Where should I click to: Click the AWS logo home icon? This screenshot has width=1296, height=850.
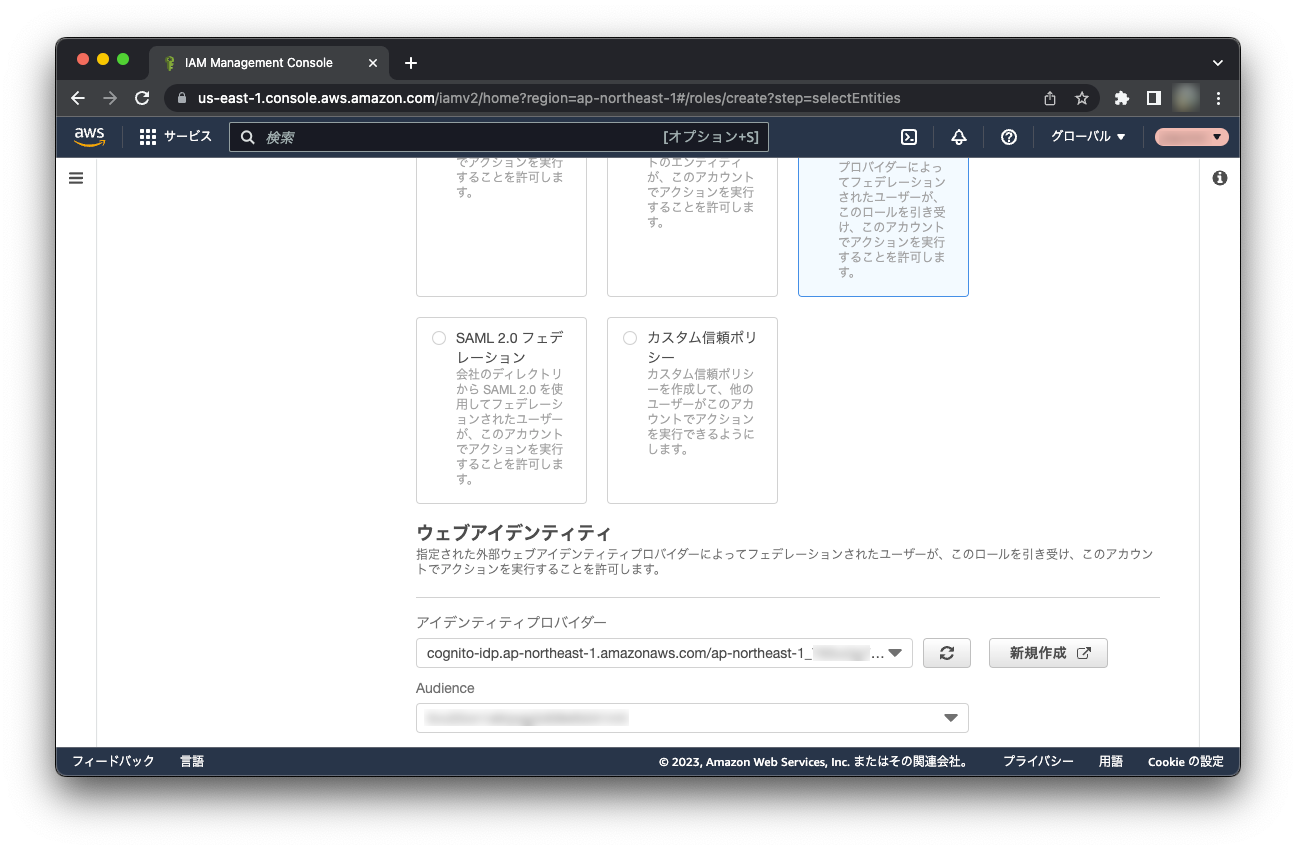point(90,137)
